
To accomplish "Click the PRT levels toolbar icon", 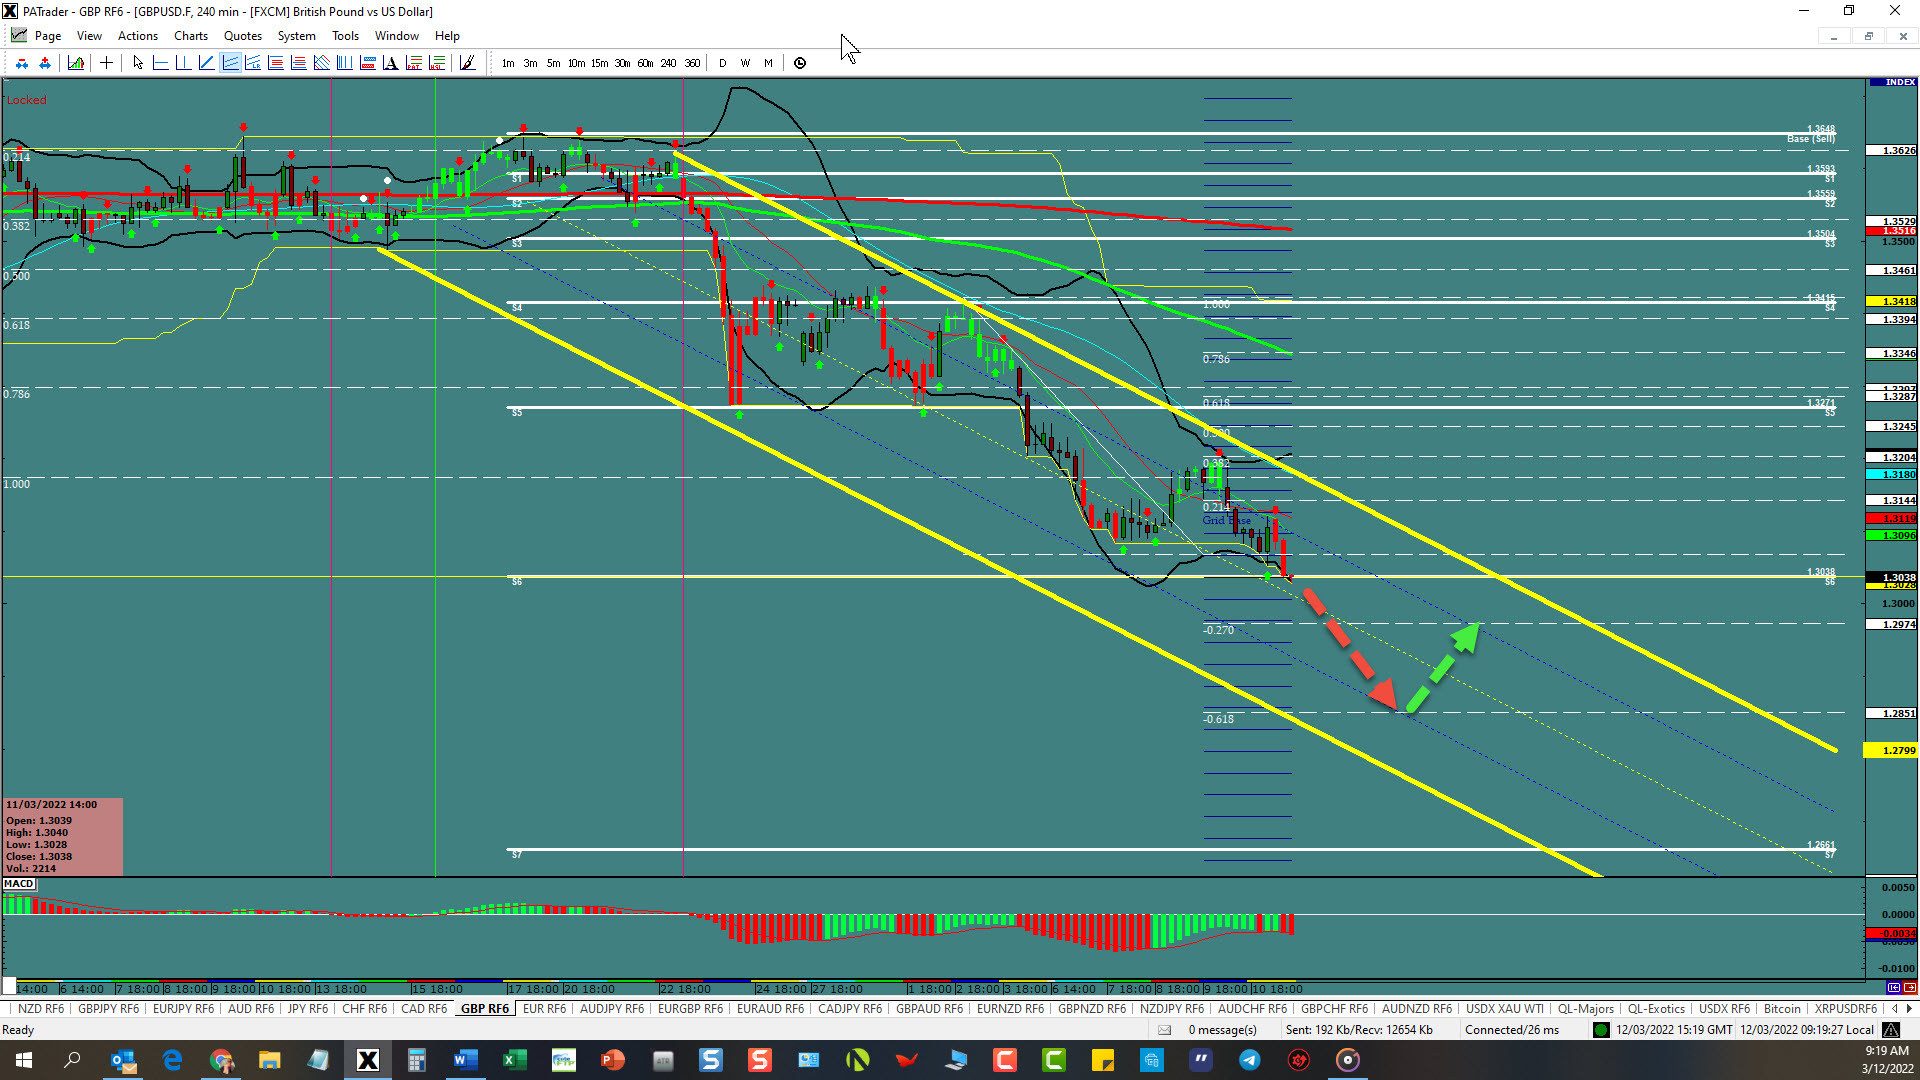I will pyautogui.click(x=413, y=63).
